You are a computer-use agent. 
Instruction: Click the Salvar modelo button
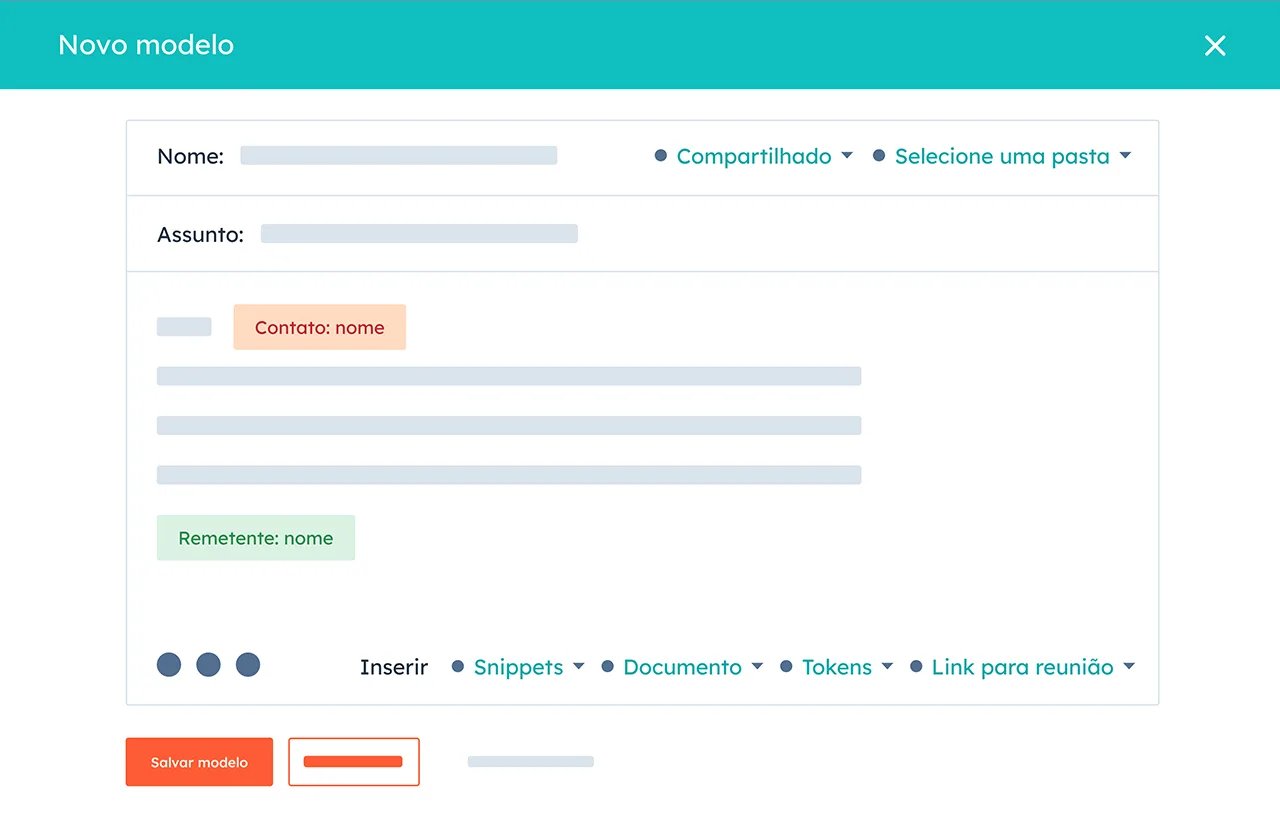point(199,761)
